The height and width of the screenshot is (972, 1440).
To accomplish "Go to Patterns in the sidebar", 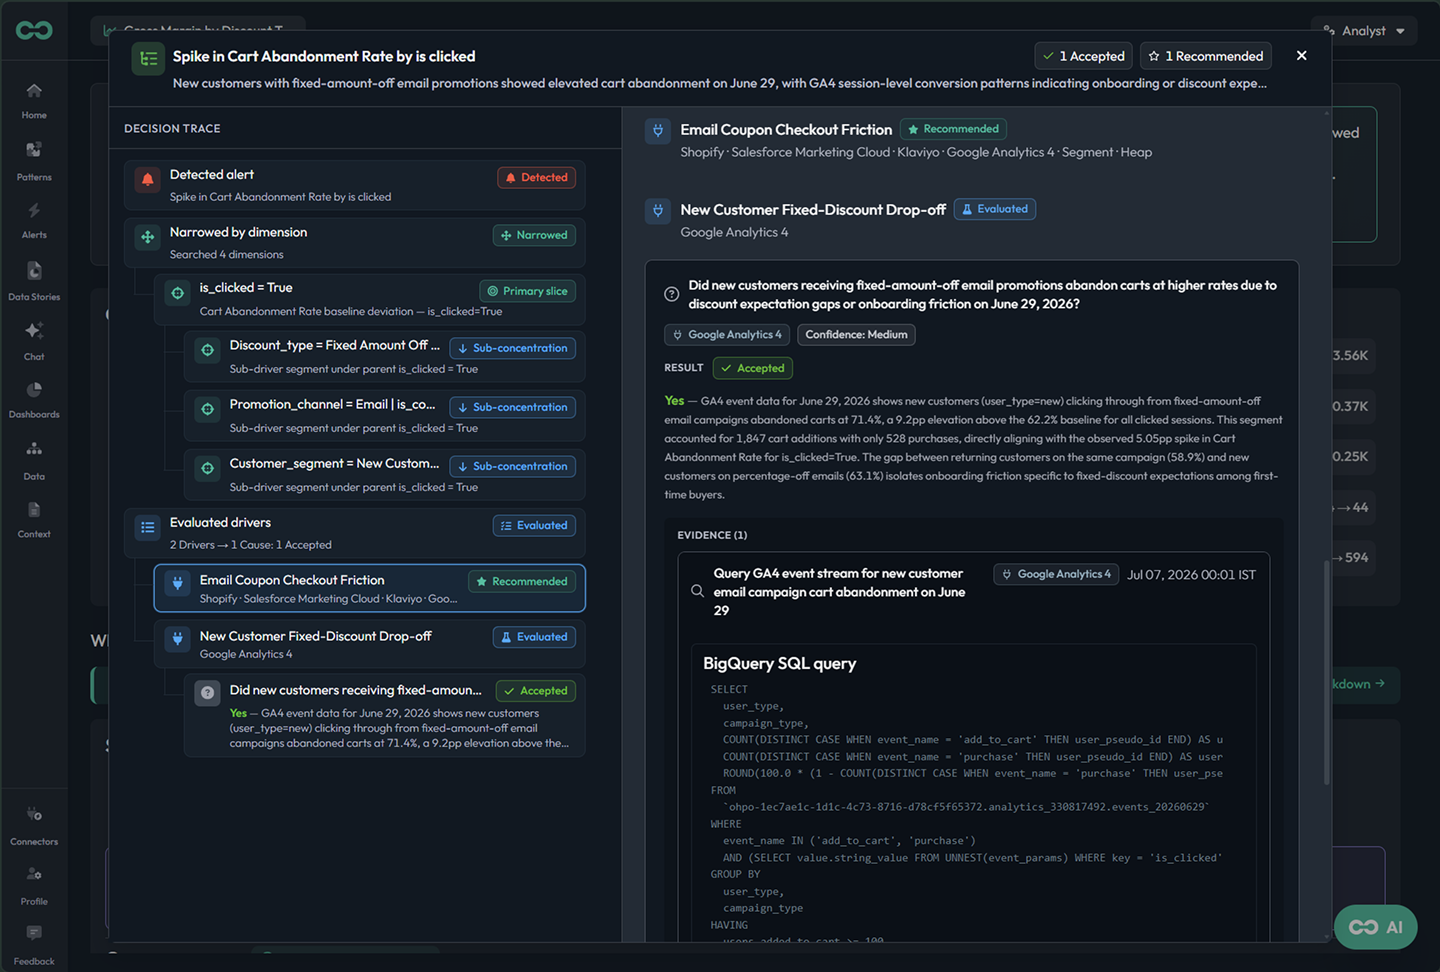I will coord(34,160).
